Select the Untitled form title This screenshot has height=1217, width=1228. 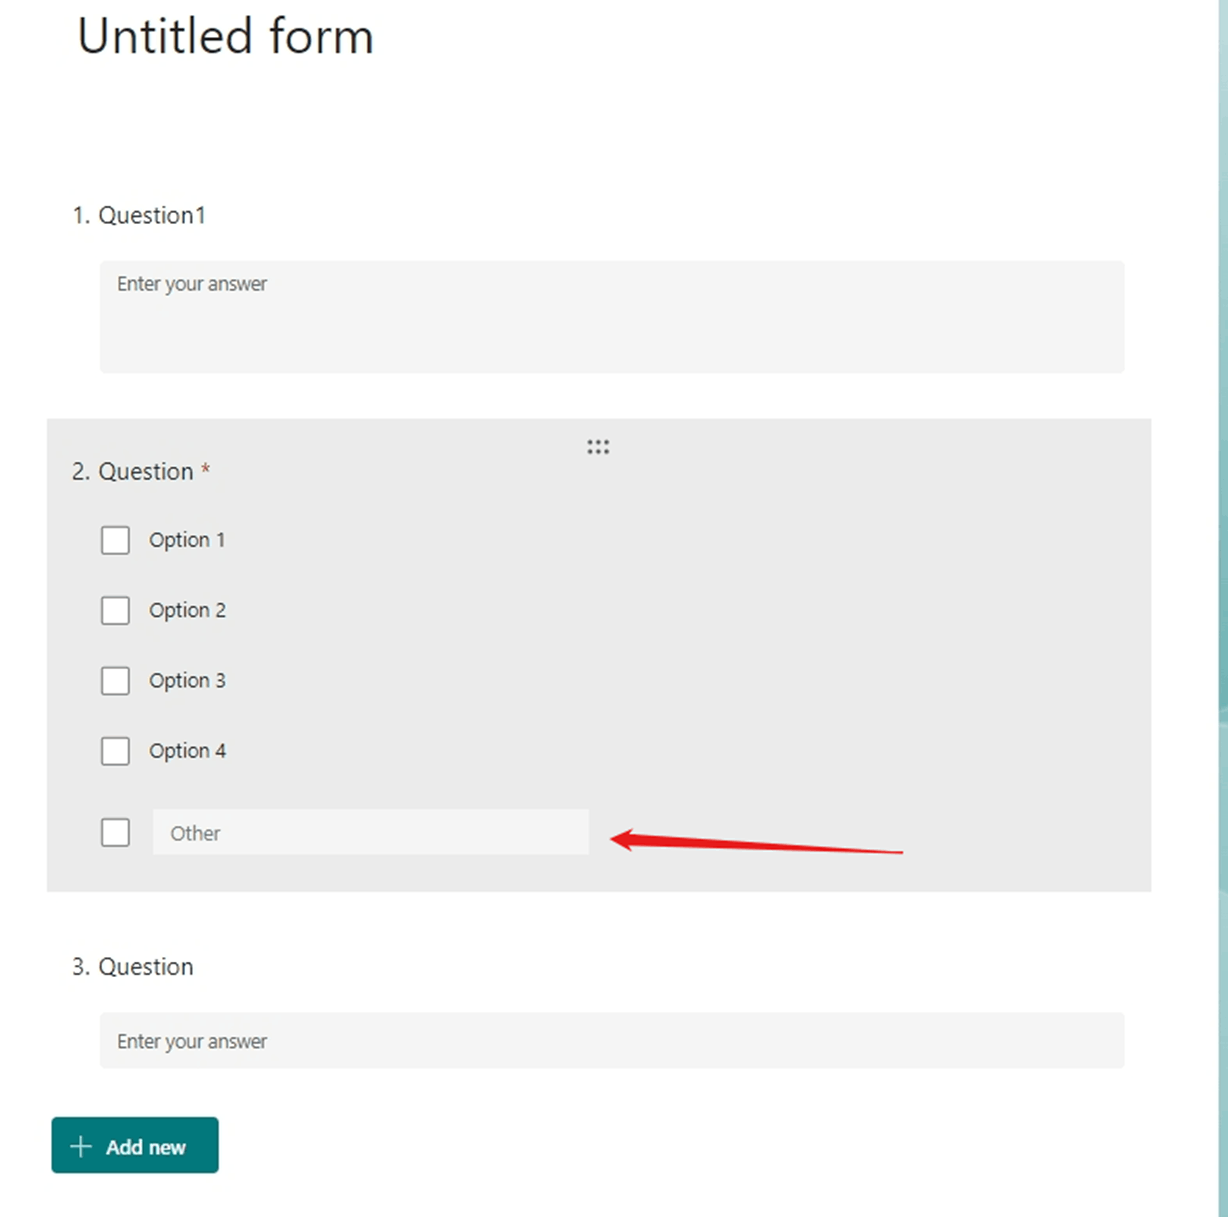click(225, 36)
